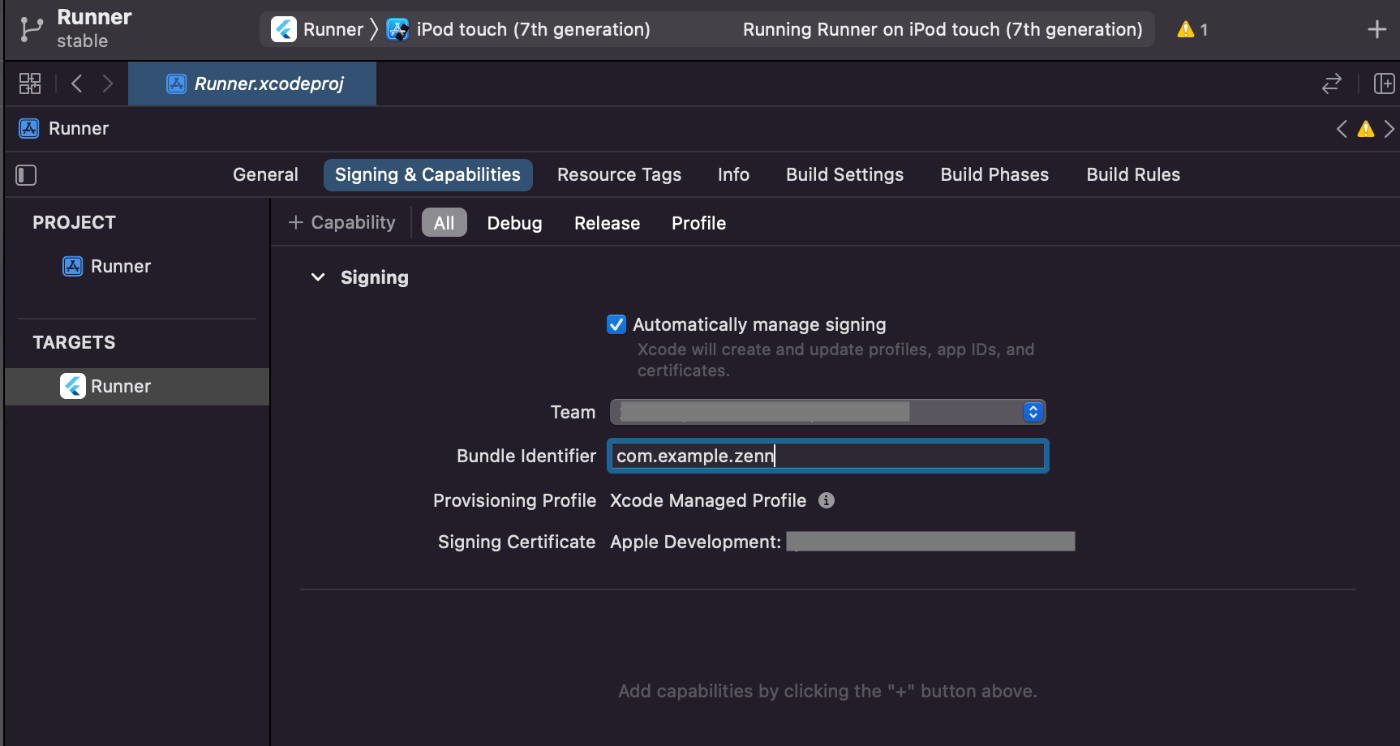This screenshot has width=1400, height=746.
Task: Go forward with the right navigation arrow
Action: 107,84
